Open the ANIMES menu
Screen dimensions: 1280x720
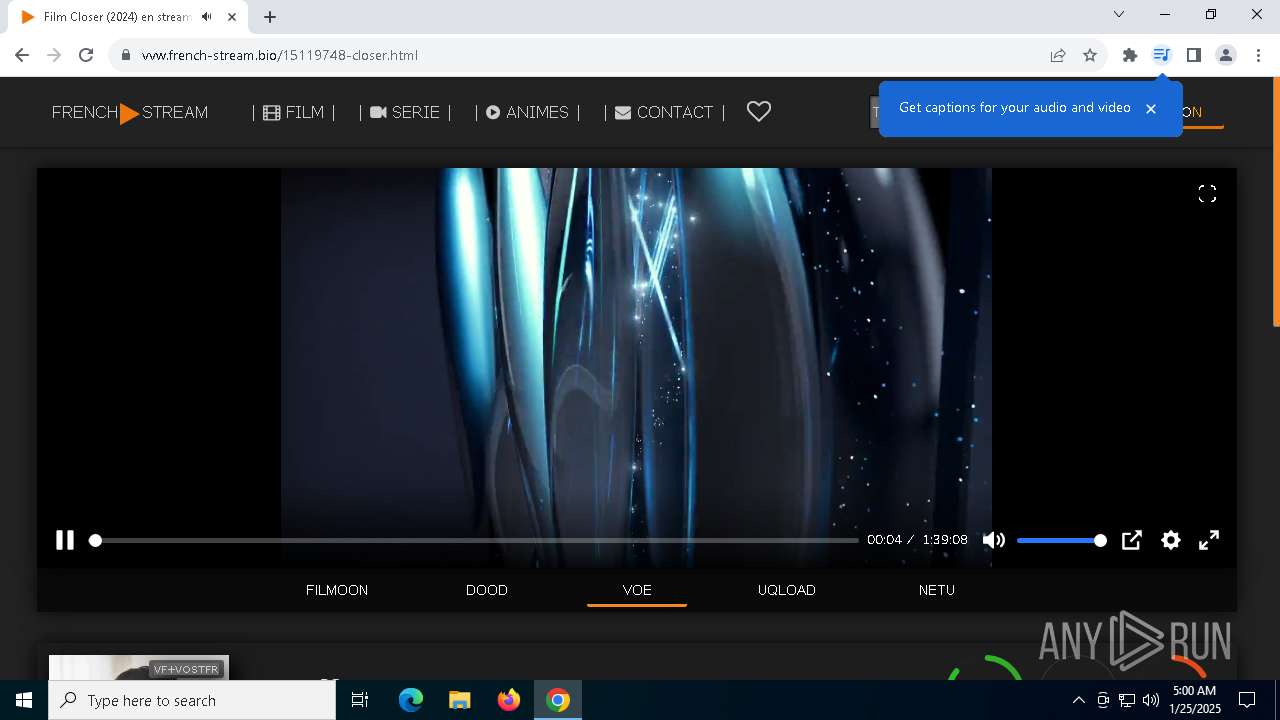coord(528,112)
